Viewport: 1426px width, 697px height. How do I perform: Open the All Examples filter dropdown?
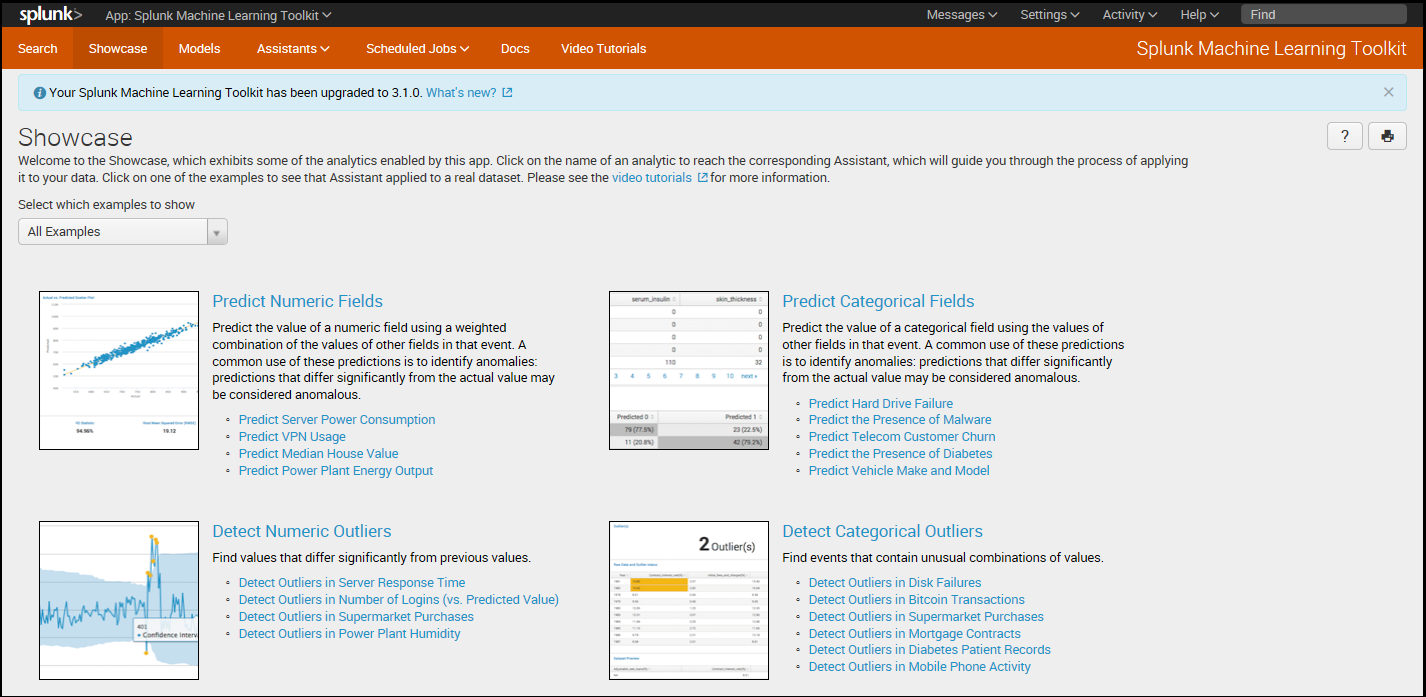pos(123,232)
